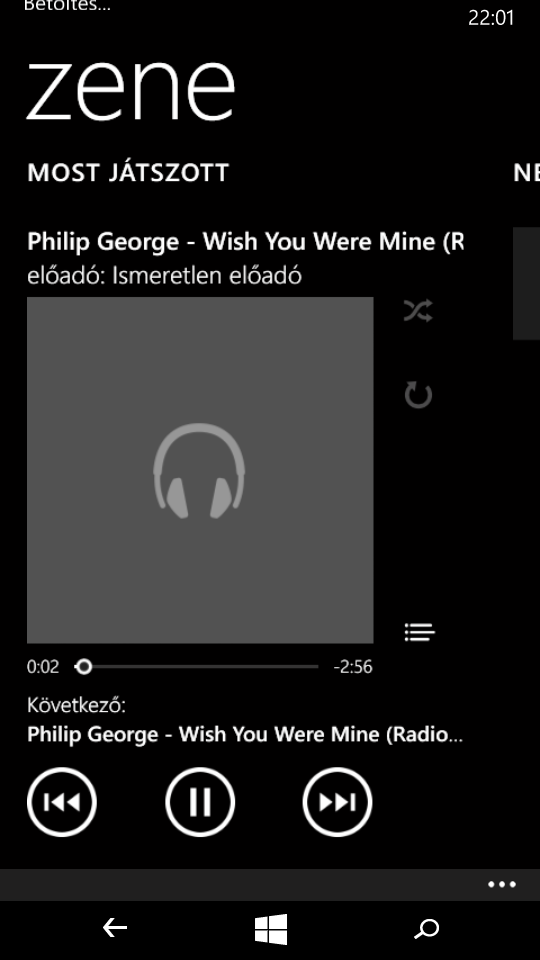Tap the partially visible tile on right
Image resolution: width=540 pixels, height=960 pixels.
point(527,283)
